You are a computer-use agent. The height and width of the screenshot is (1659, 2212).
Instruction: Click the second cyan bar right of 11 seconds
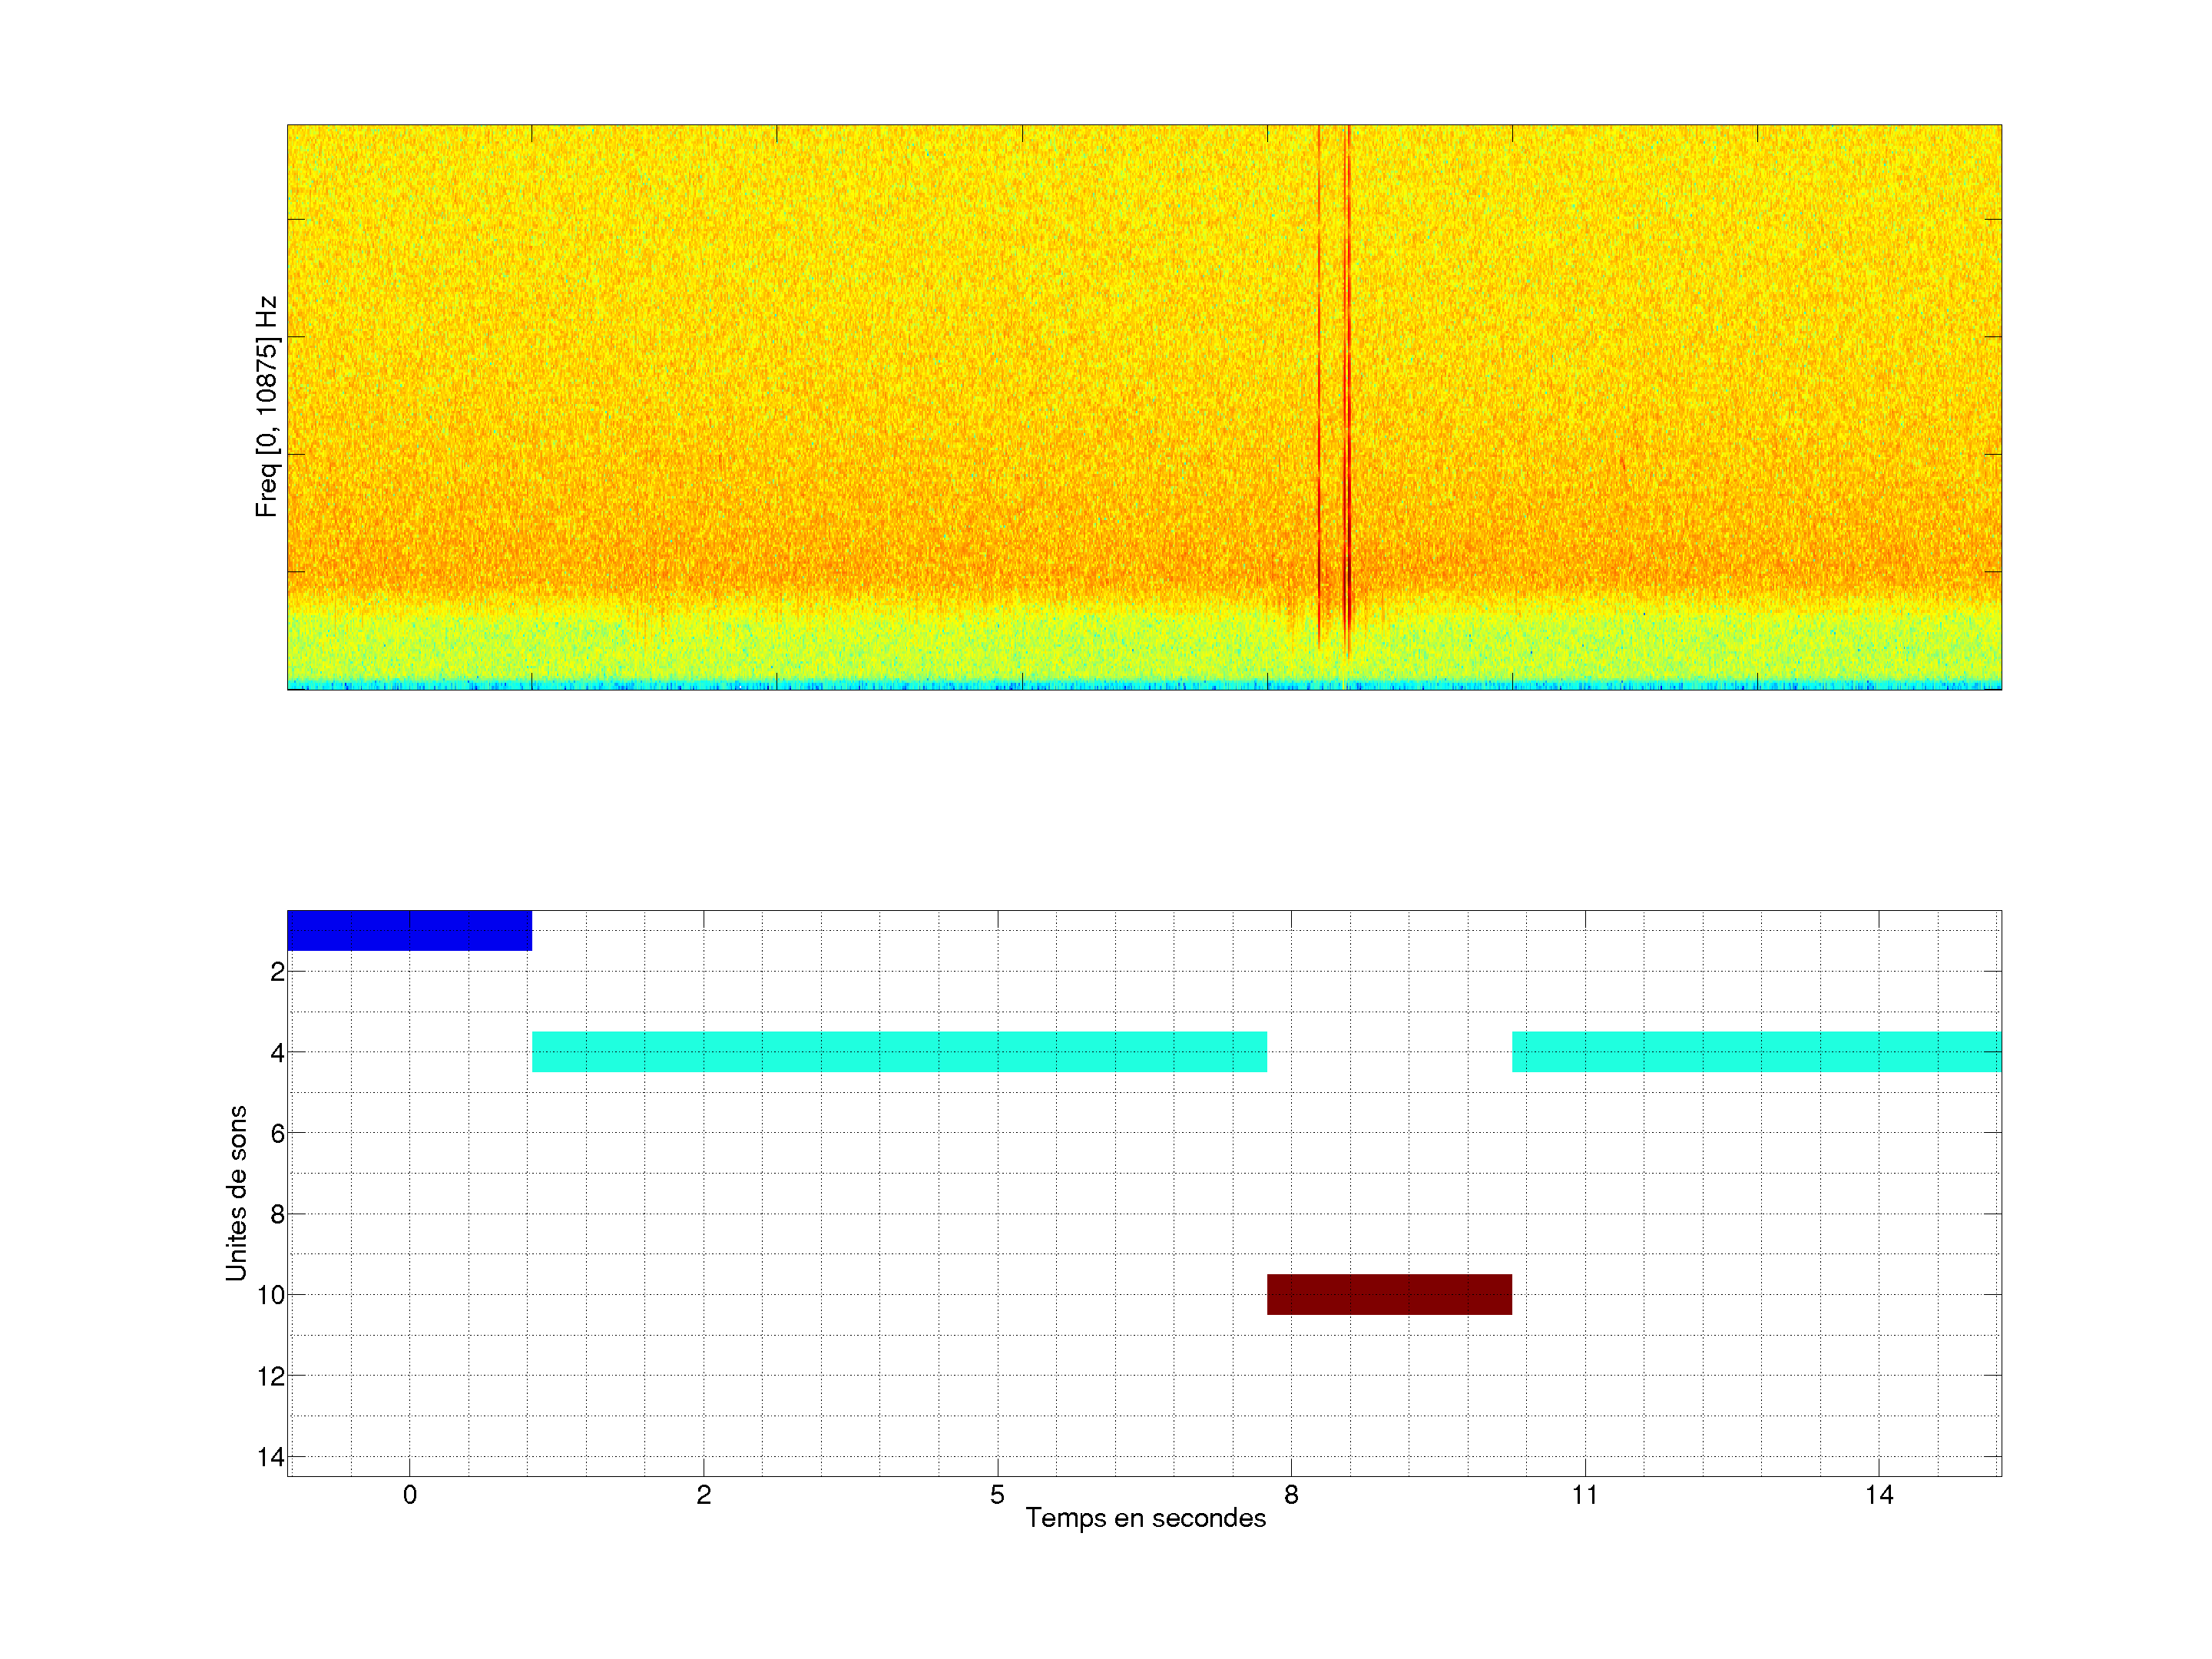[1756, 1052]
